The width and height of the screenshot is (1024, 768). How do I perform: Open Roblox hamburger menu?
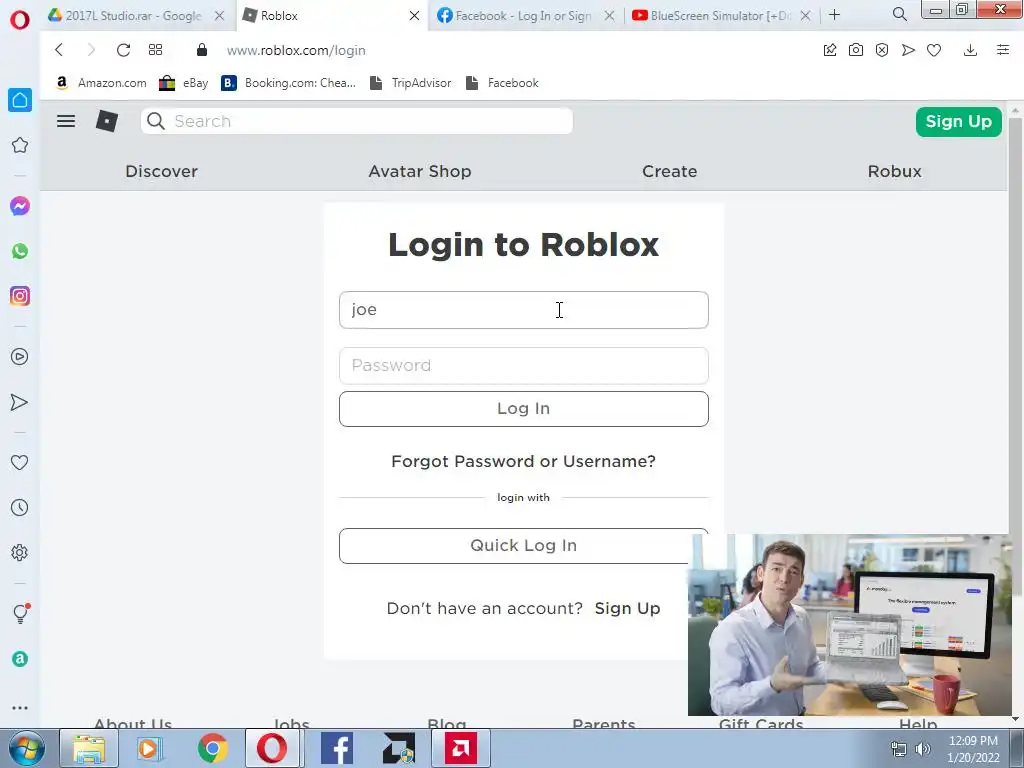tap(66, 121)
